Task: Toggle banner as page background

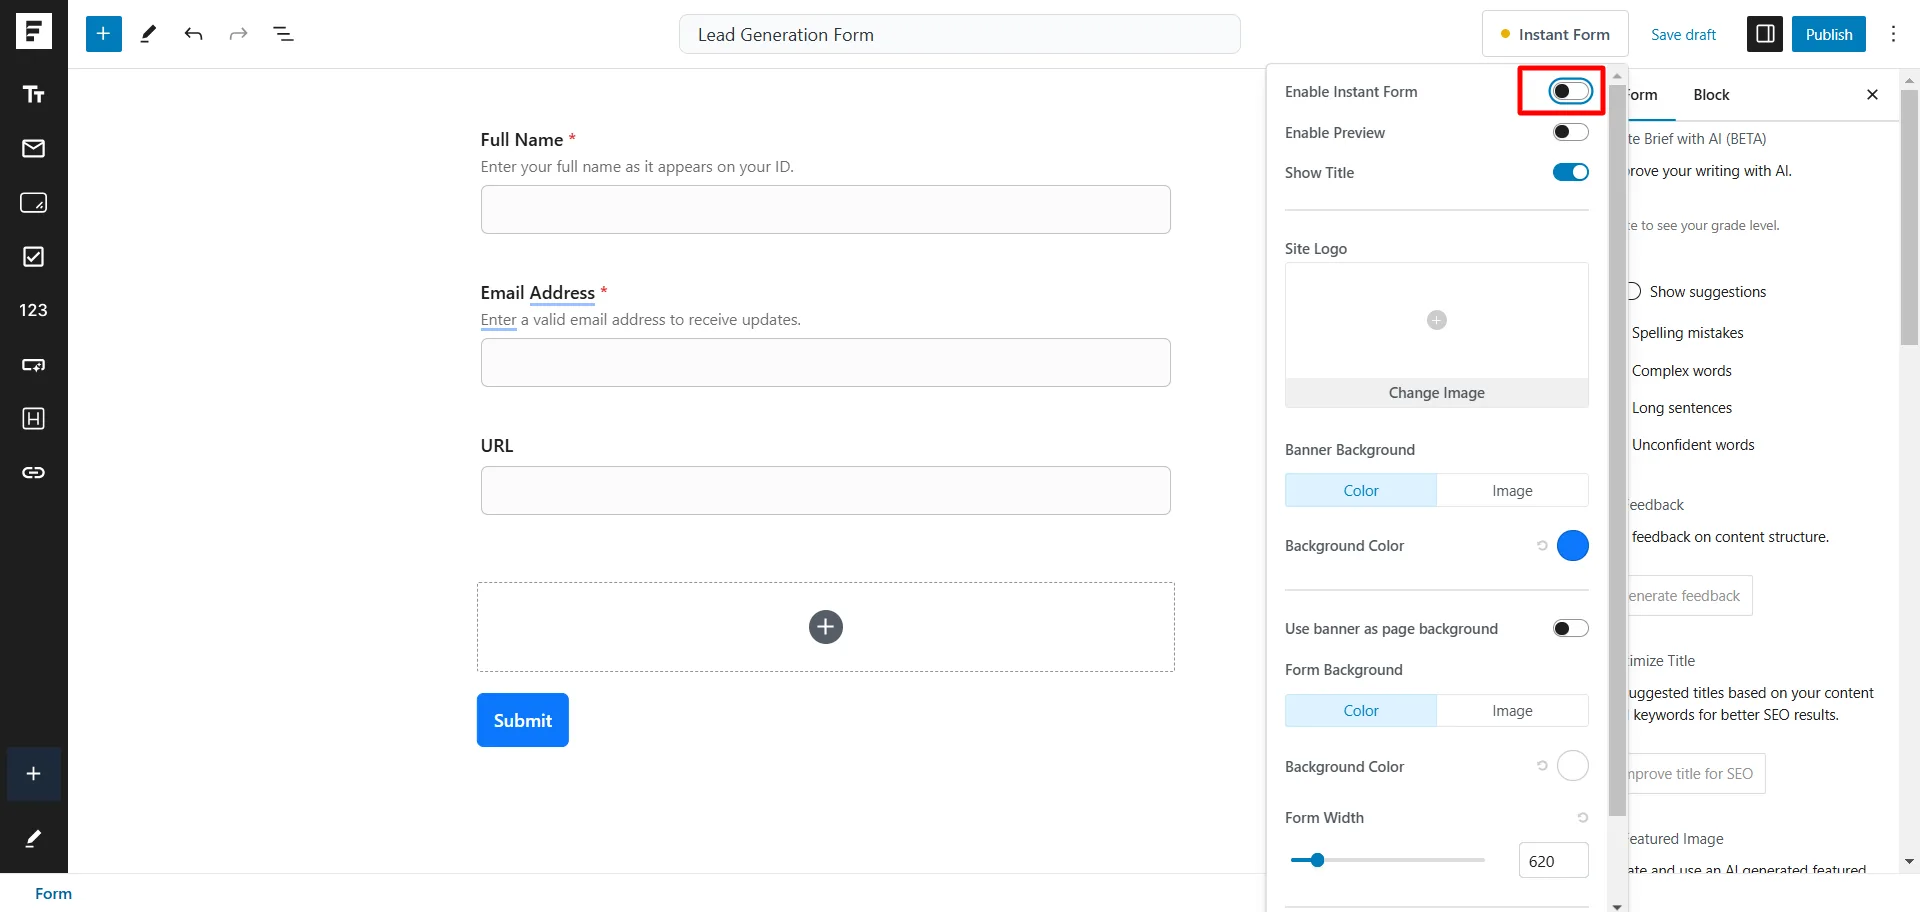Action: [x=1569, y=627]
